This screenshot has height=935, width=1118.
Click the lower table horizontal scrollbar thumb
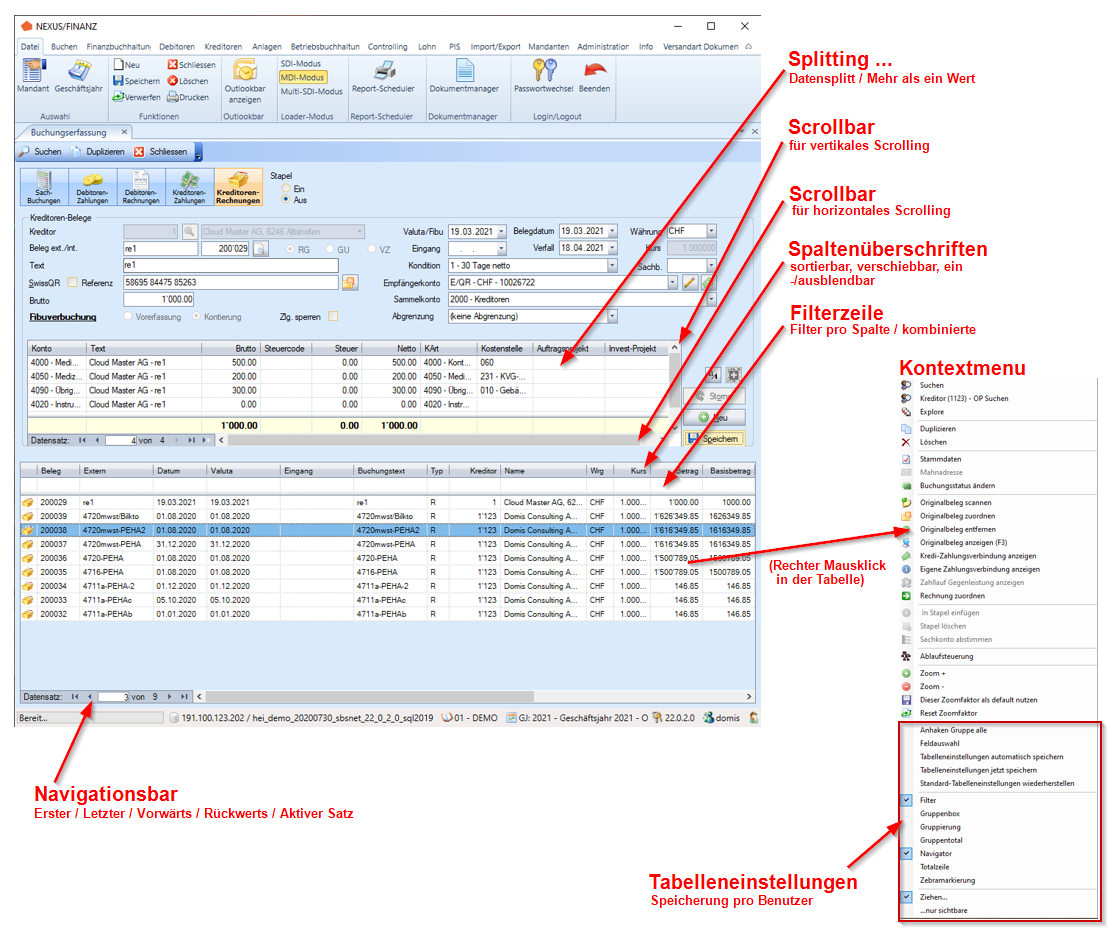click(369, 696)
